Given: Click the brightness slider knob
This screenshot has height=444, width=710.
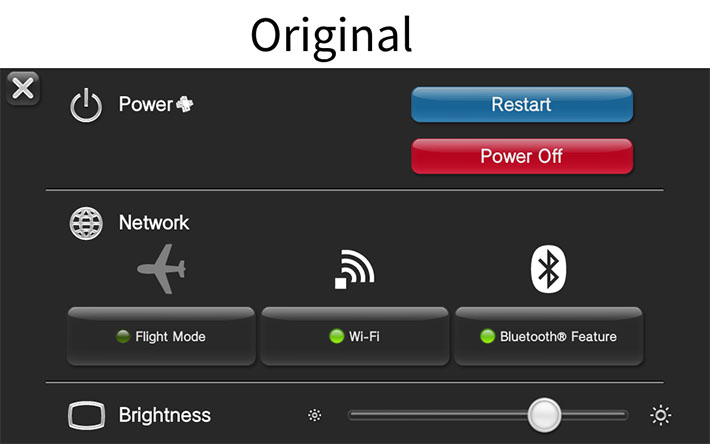Looking at the screenshot, I should click(x=544, y=415).
